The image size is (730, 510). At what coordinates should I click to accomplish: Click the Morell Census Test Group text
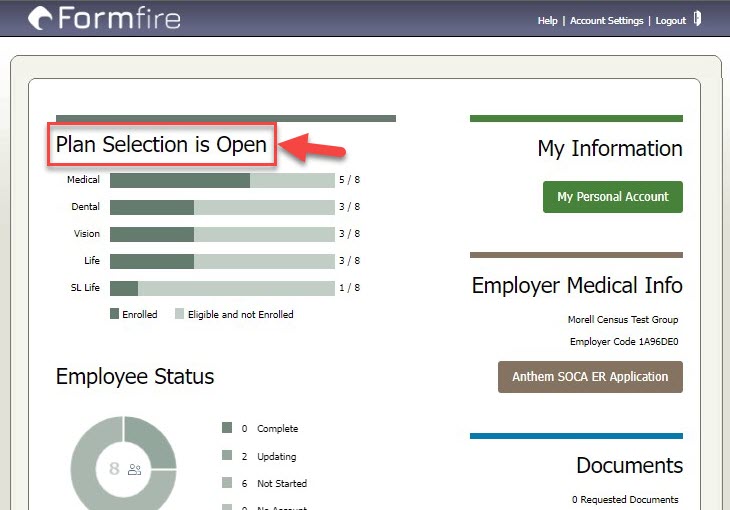pos(623,320)
